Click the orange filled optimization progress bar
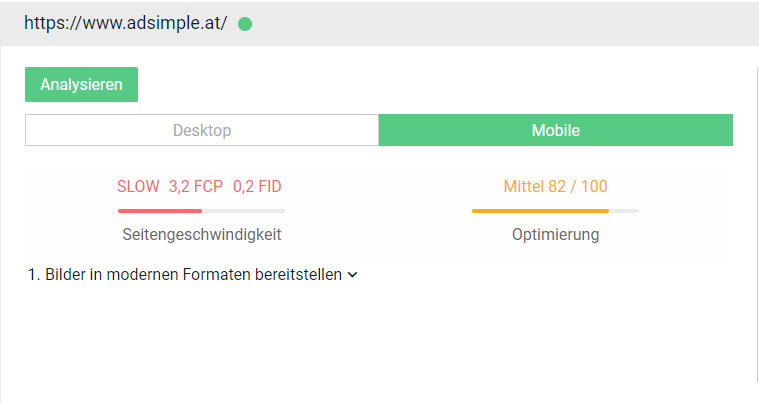The width and height of the screenshot is (759, 402). pos(540,211)
